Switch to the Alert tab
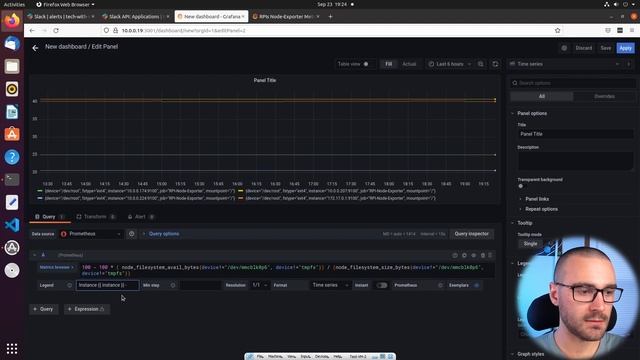 pos(140,217)
